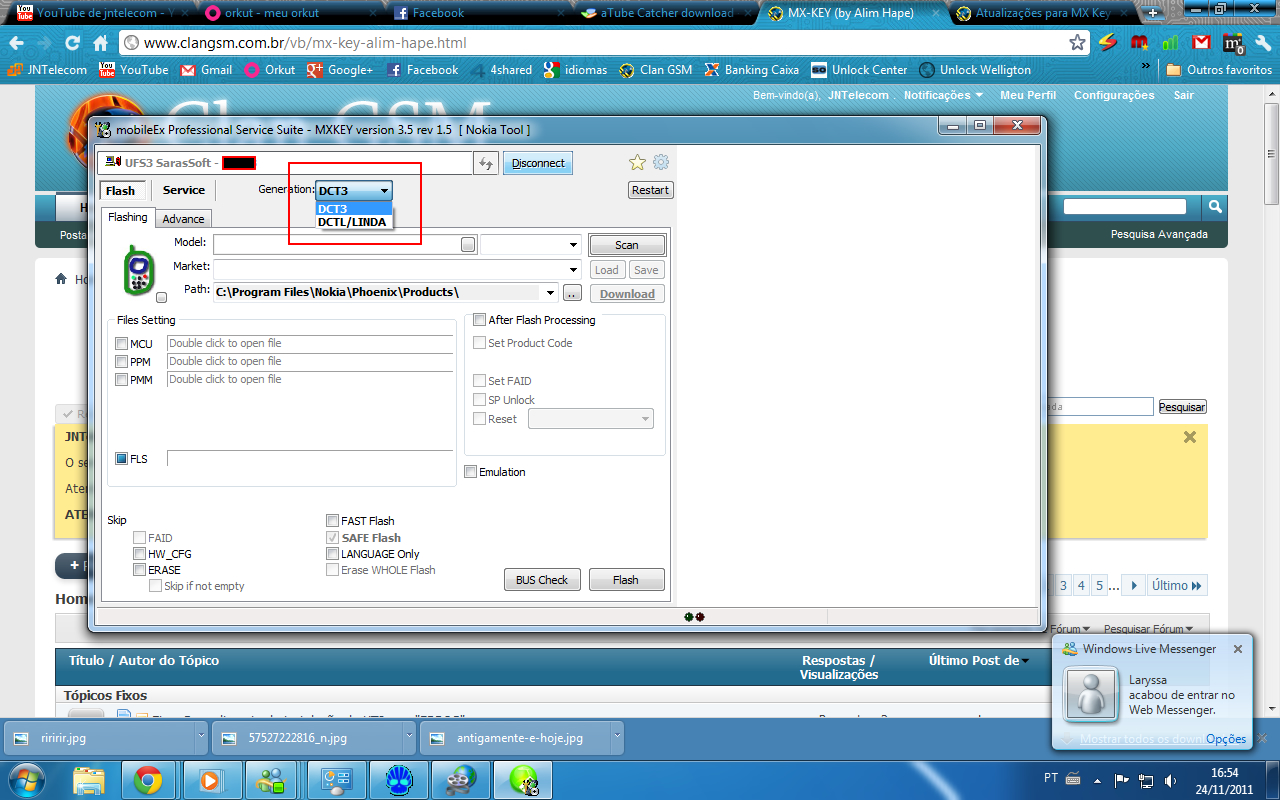Switch to the Flash main tab
This screenshot has height=800, width=1280.
click(x=120, y=190)
